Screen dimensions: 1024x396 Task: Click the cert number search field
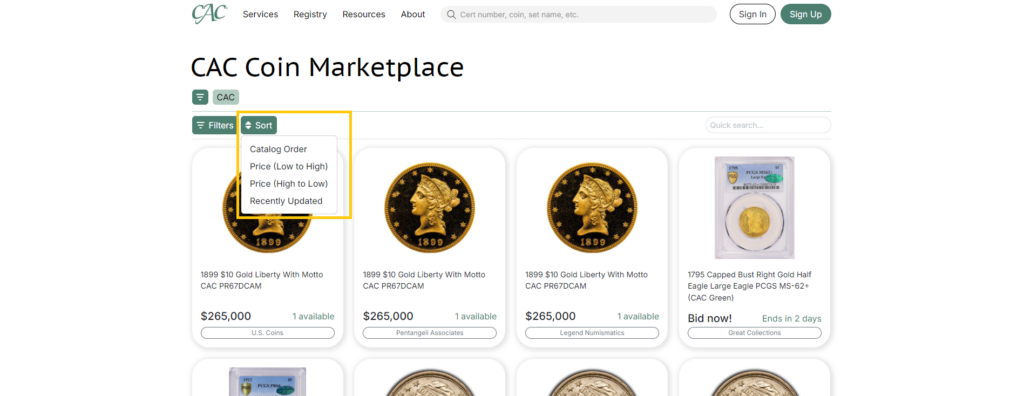click(x=578, y=14)
